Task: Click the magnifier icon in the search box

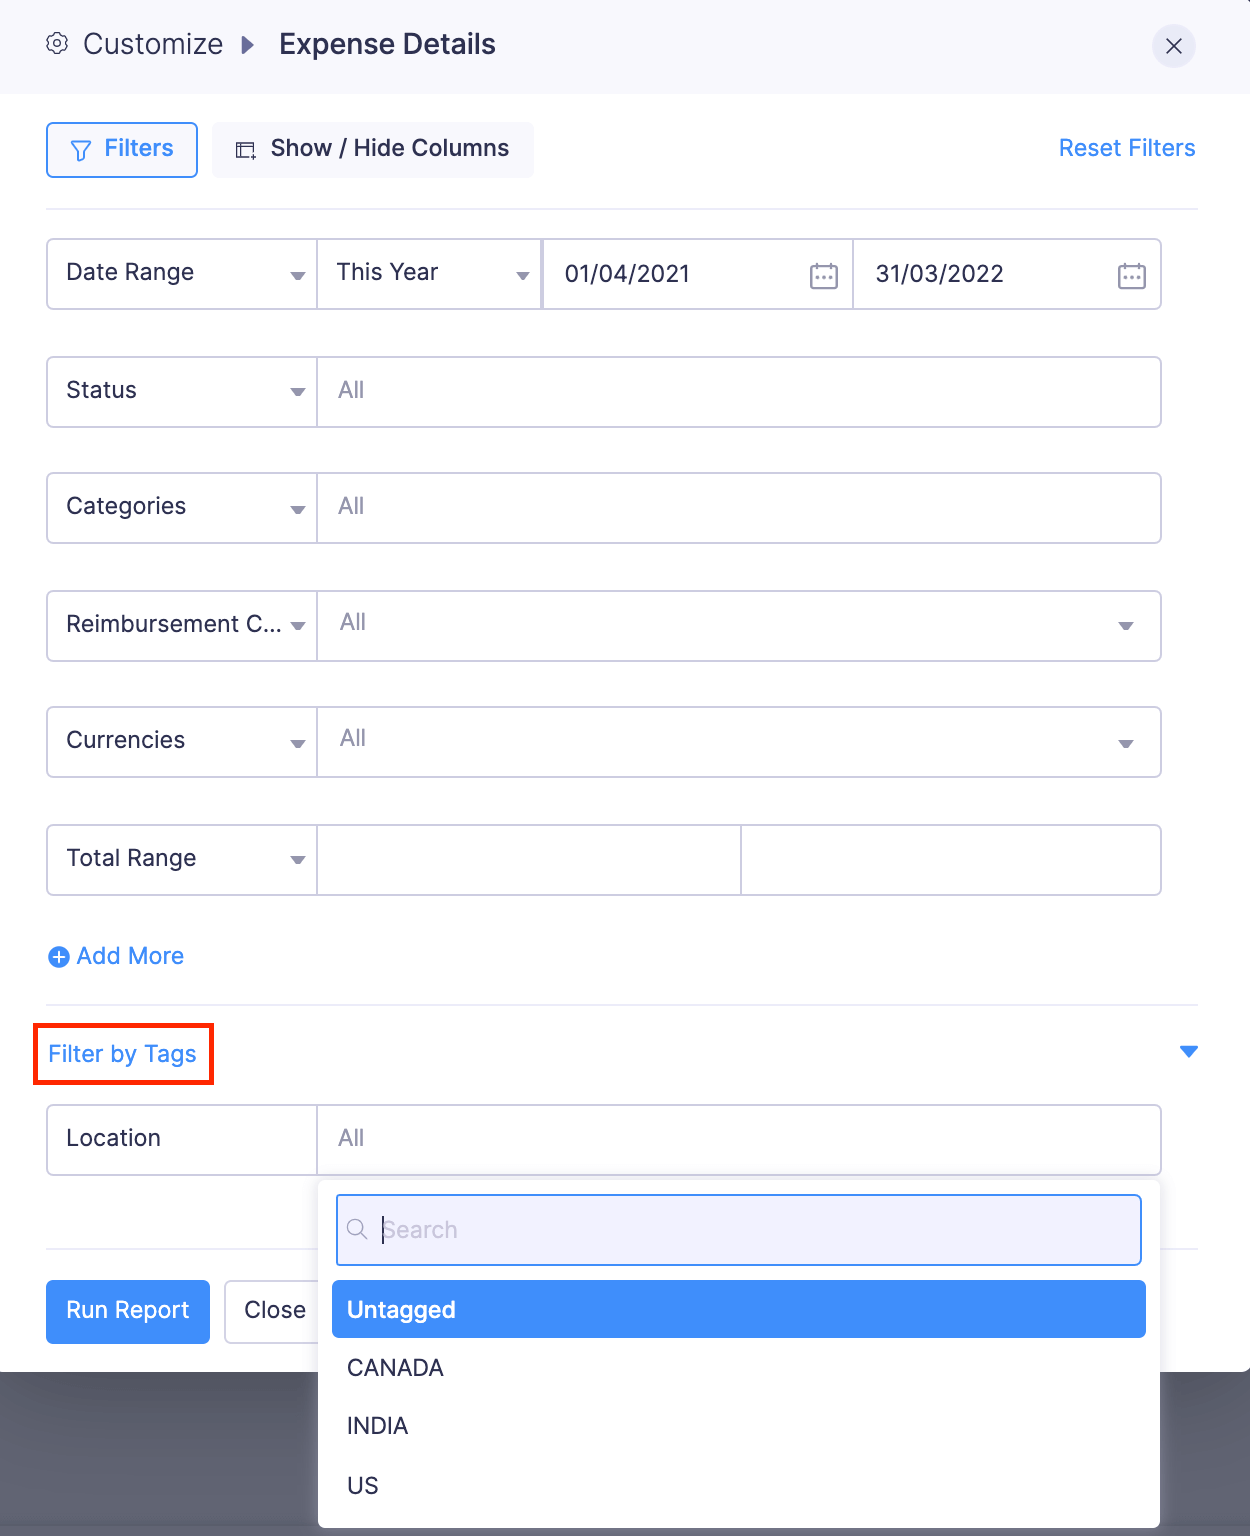Action: 357,1229
